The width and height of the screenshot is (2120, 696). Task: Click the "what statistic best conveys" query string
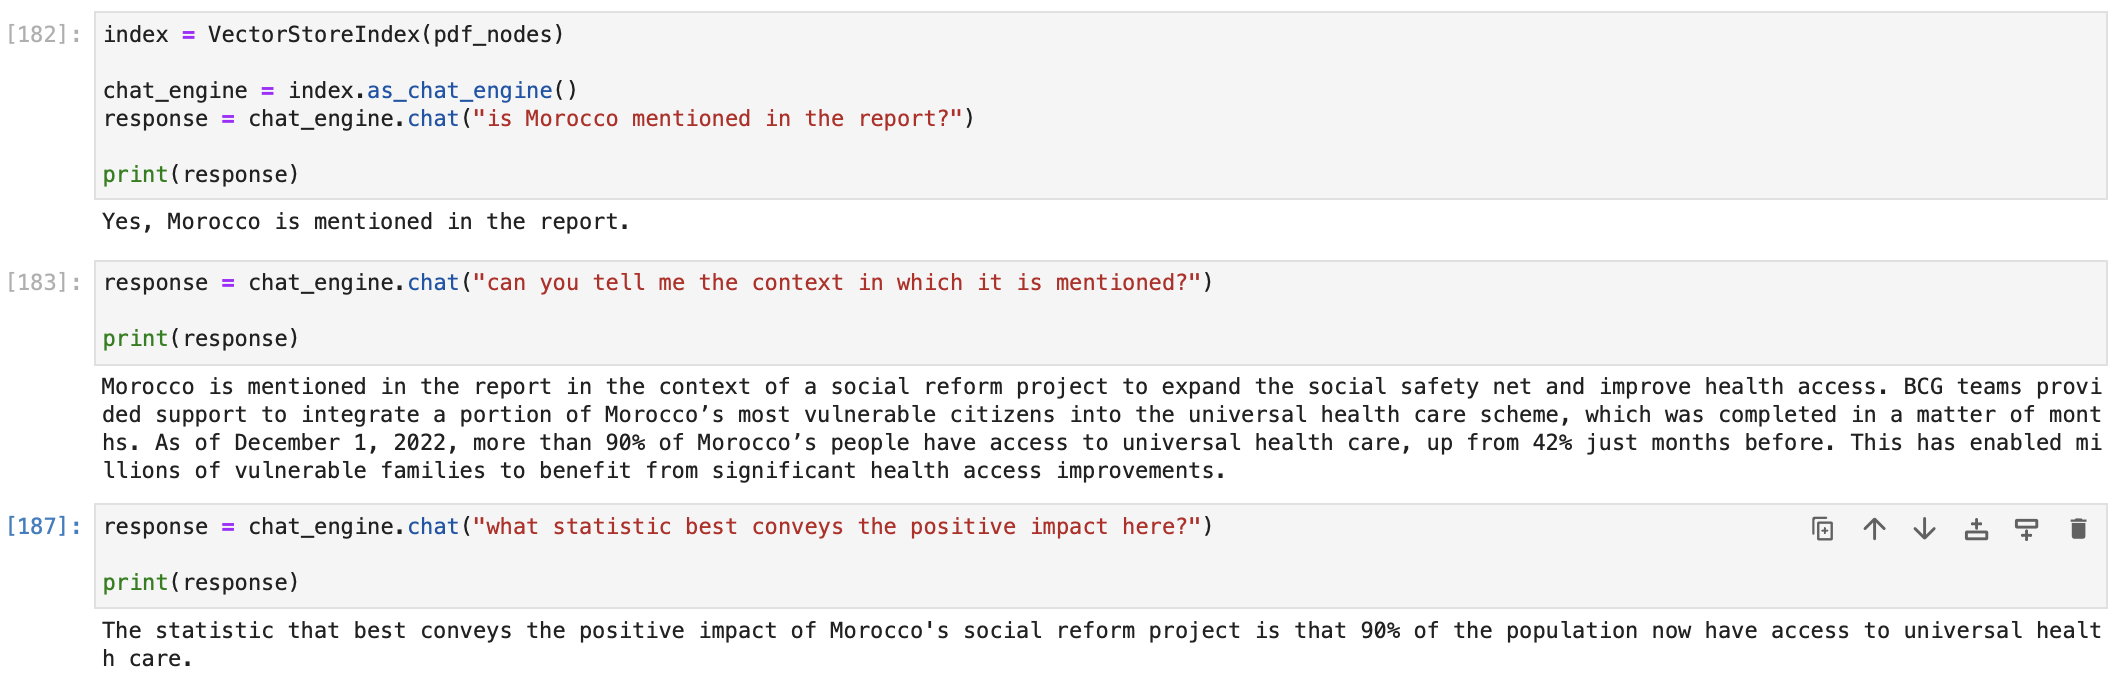pyautogui.click(x=835, y=527)
